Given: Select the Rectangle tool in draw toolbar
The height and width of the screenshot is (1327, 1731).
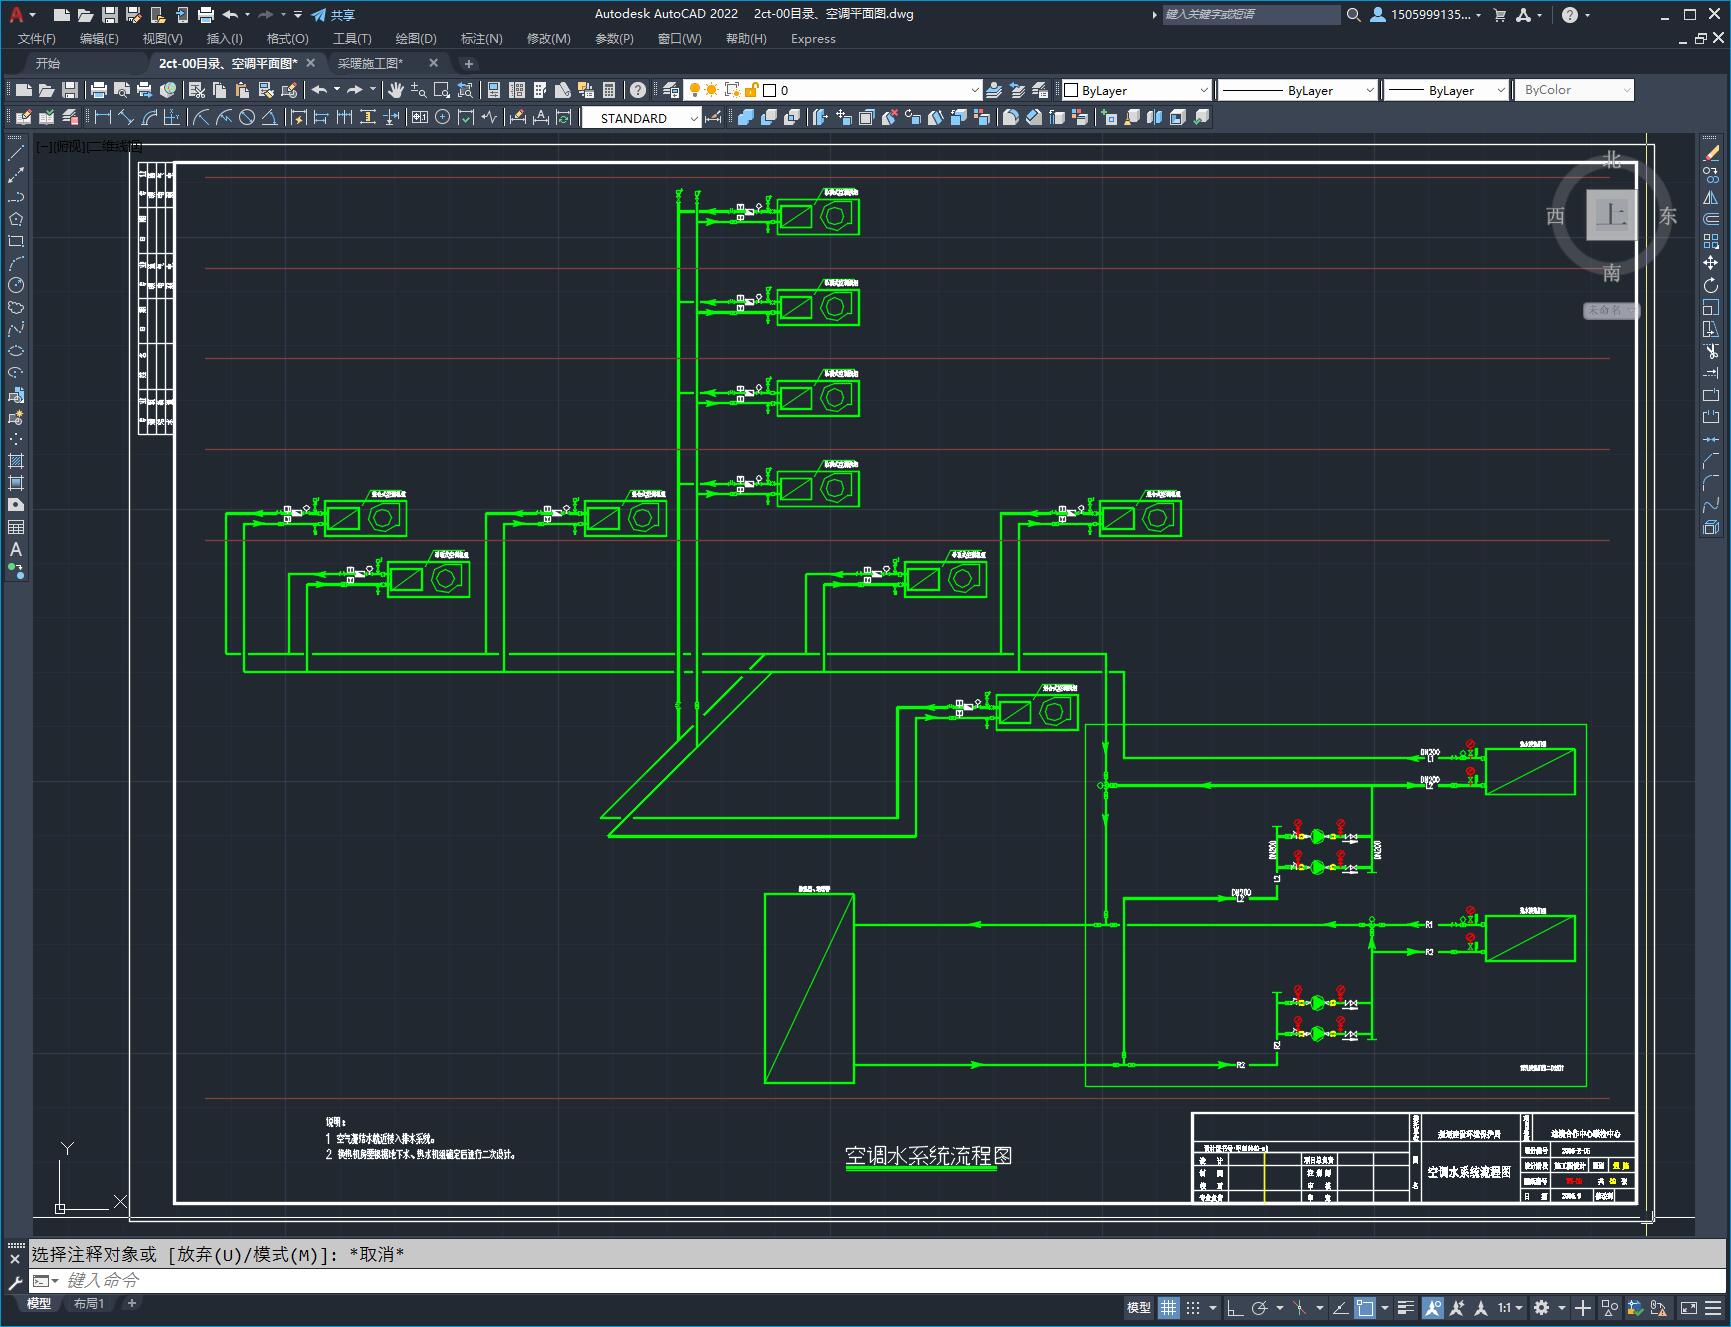Looking at the screenshot, I should click(x=16, y=241).
